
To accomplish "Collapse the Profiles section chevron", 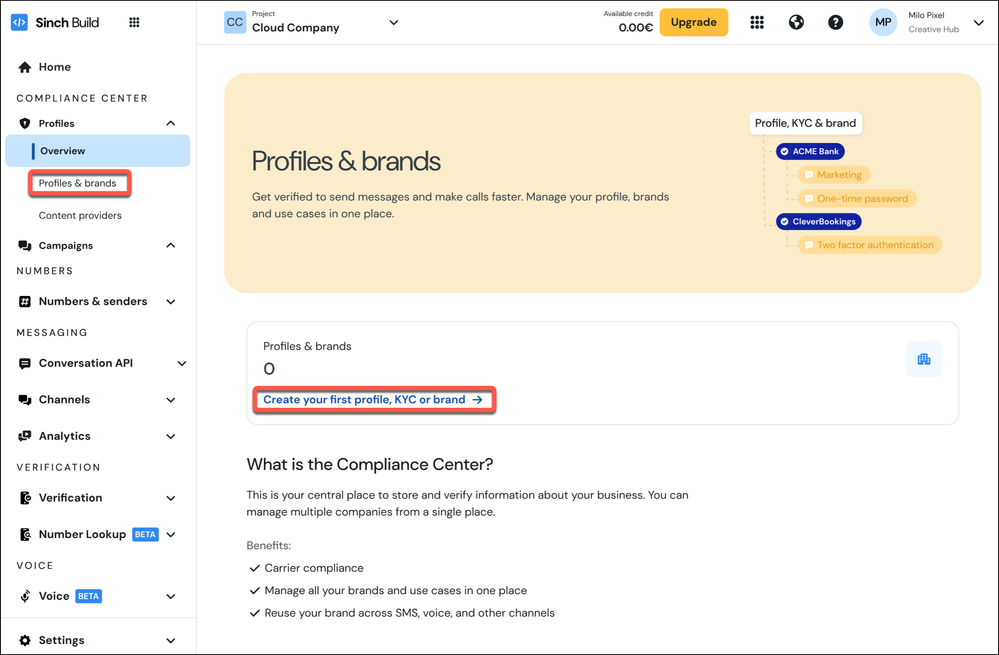I will tap(171, 123).
